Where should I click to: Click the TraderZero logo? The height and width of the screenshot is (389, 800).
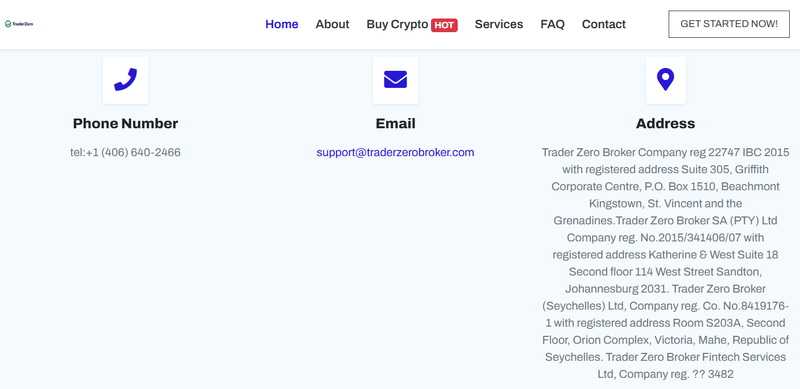pyautogui.click(x=19, y=24)
